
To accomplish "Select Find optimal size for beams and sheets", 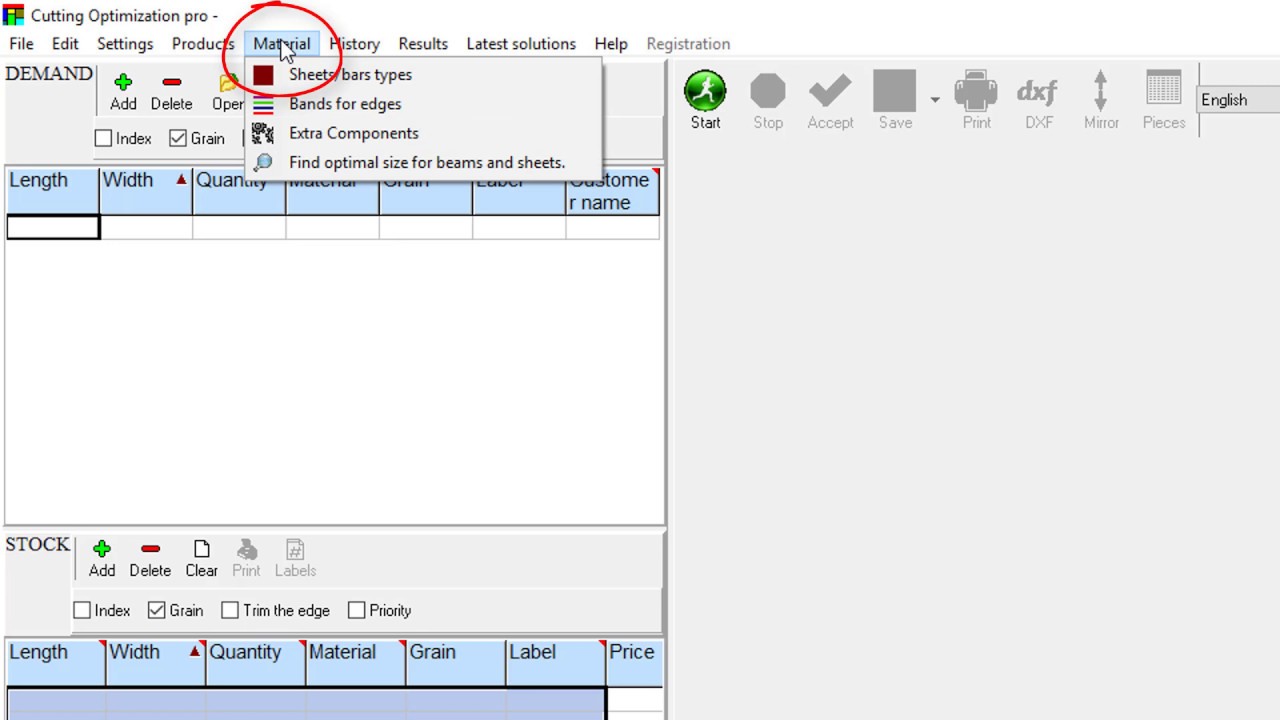I will (x=423, y=162).
